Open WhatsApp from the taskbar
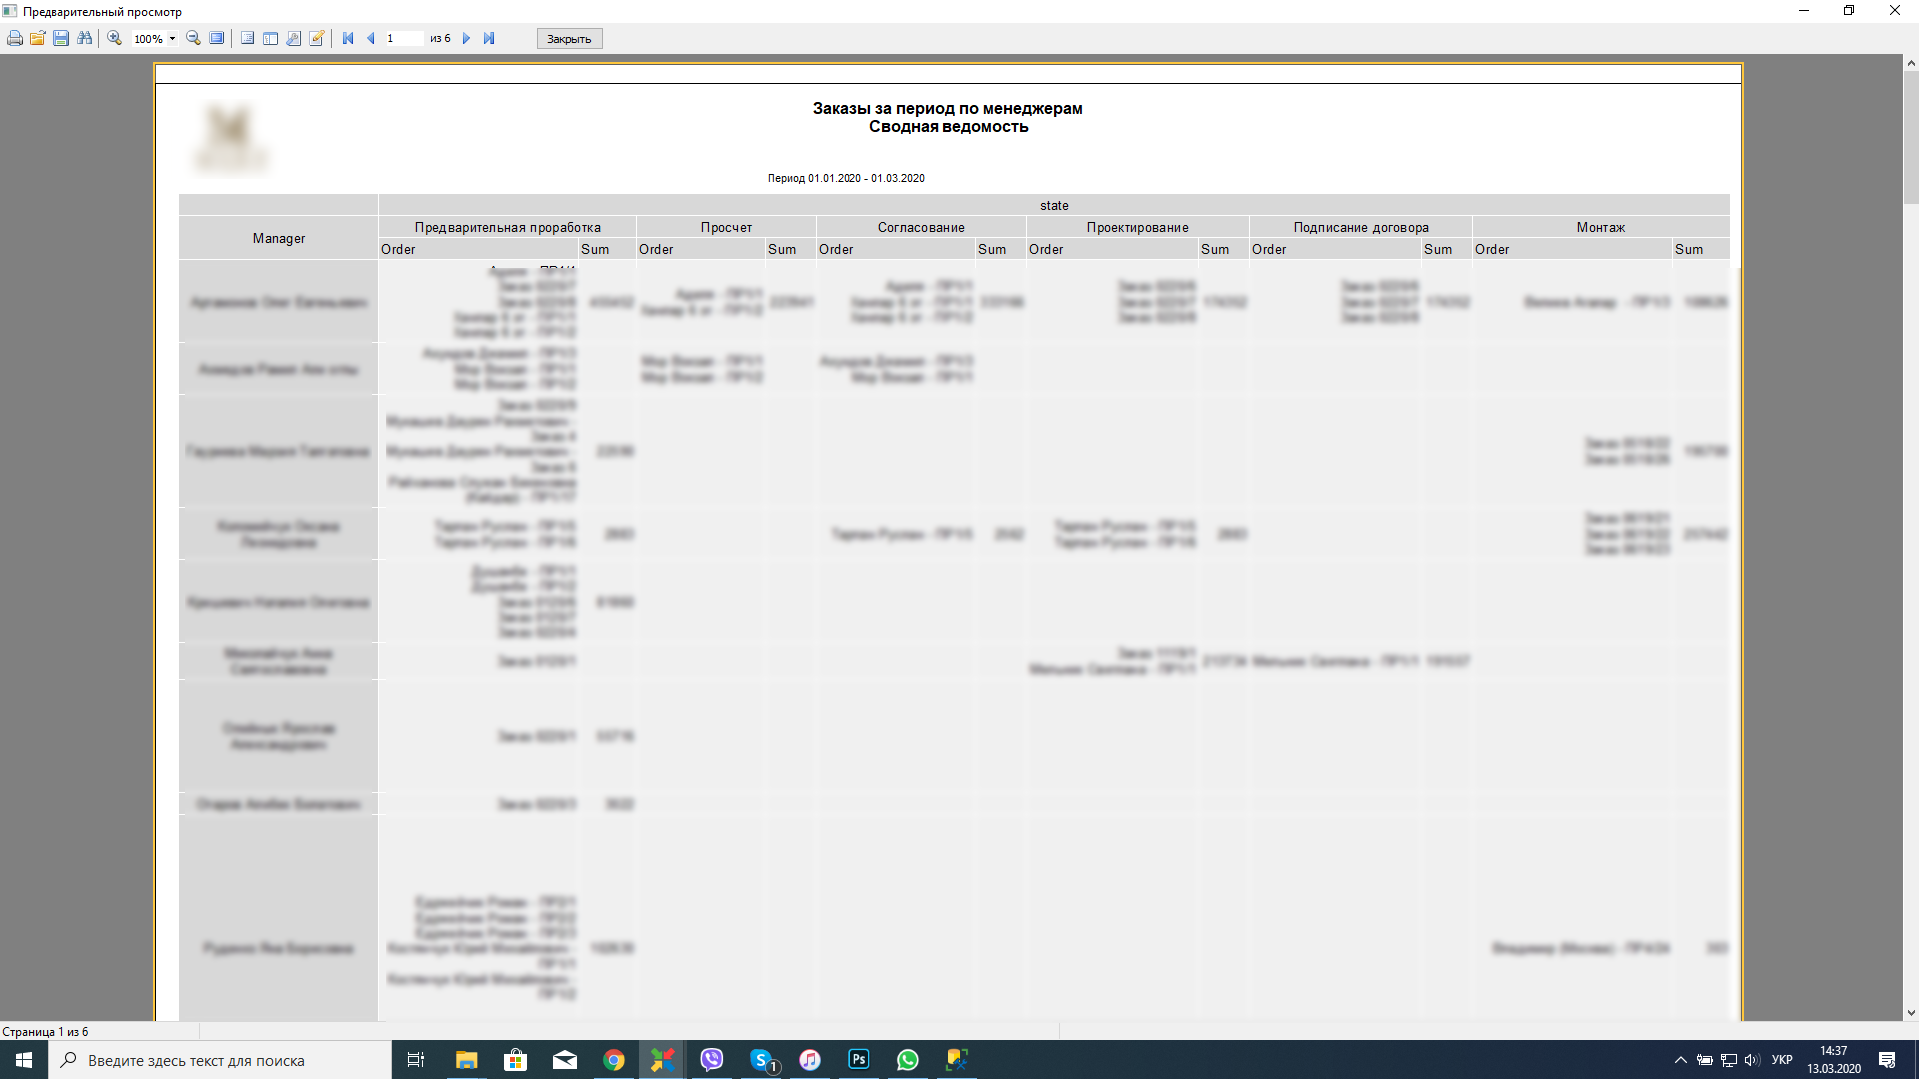 (x=907, y=1060)
